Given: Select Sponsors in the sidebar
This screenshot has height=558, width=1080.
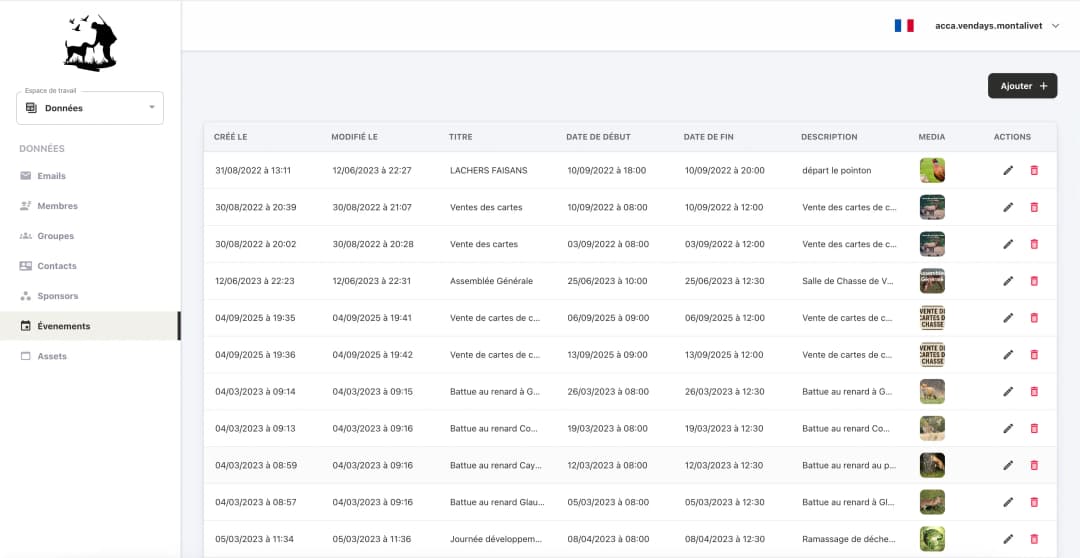Looking at the screenshot, I should point(57,296).
